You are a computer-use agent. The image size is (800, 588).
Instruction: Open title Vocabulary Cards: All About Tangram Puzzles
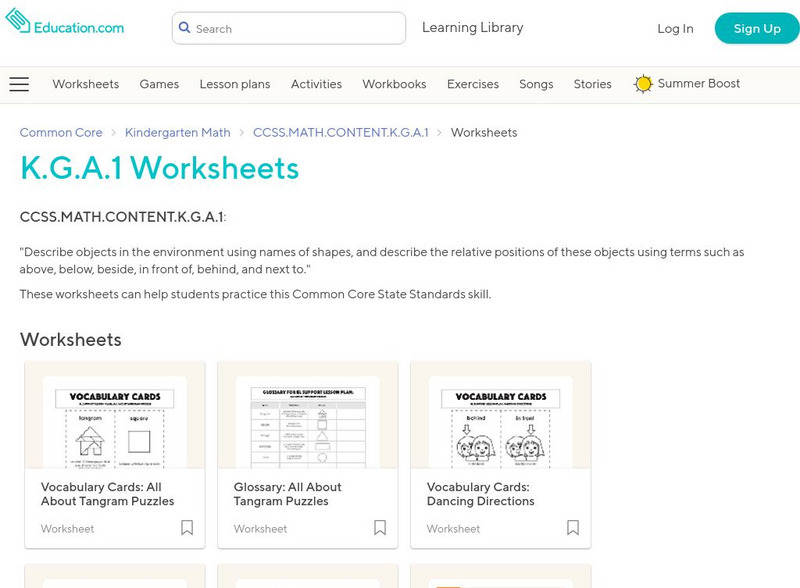[x=108, y=494]
